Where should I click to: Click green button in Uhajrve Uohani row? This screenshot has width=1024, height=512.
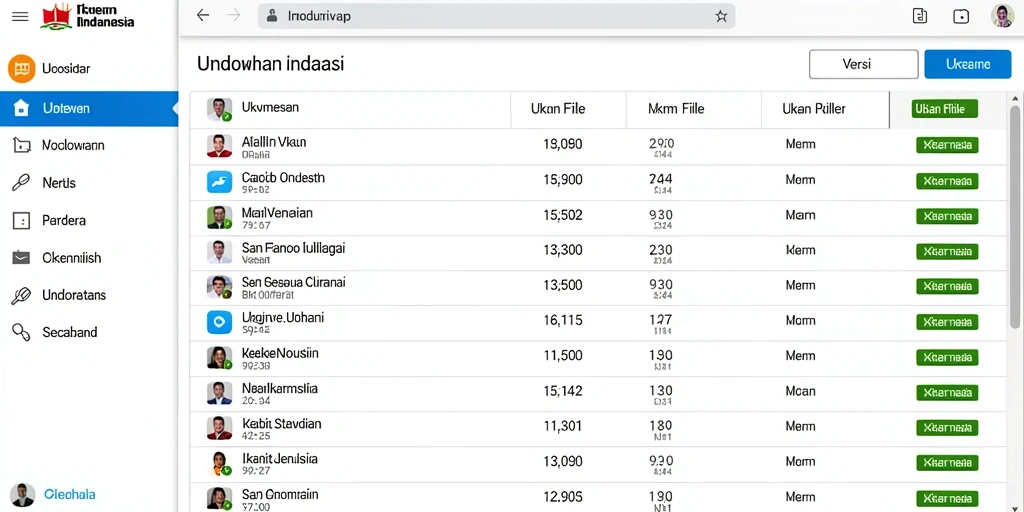coord(947,322)
